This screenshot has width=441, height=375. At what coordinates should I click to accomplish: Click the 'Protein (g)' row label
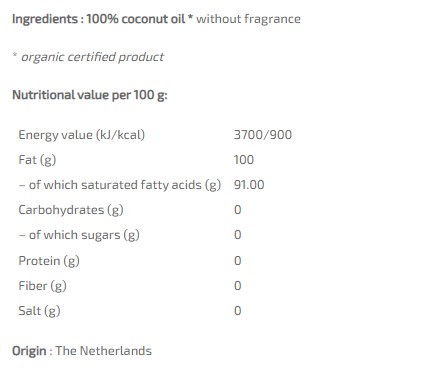click(49, 261)
